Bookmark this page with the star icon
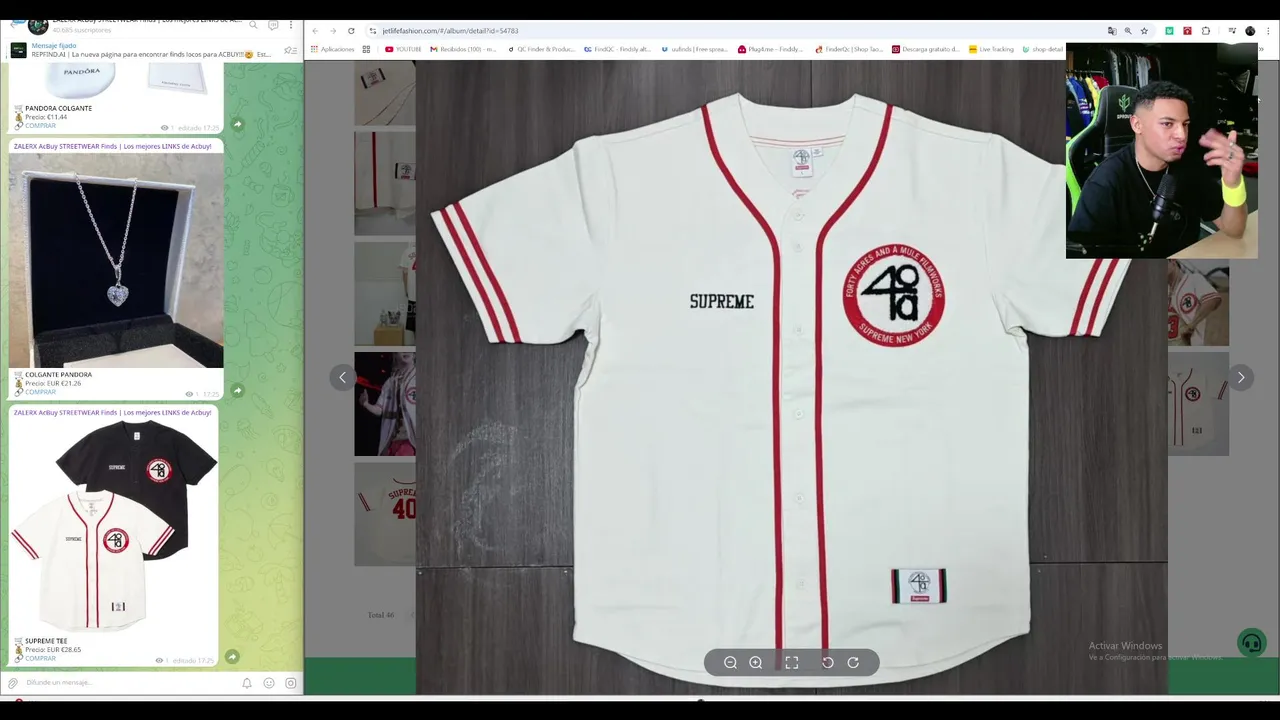1280x720 pixels. (1144, 31)
